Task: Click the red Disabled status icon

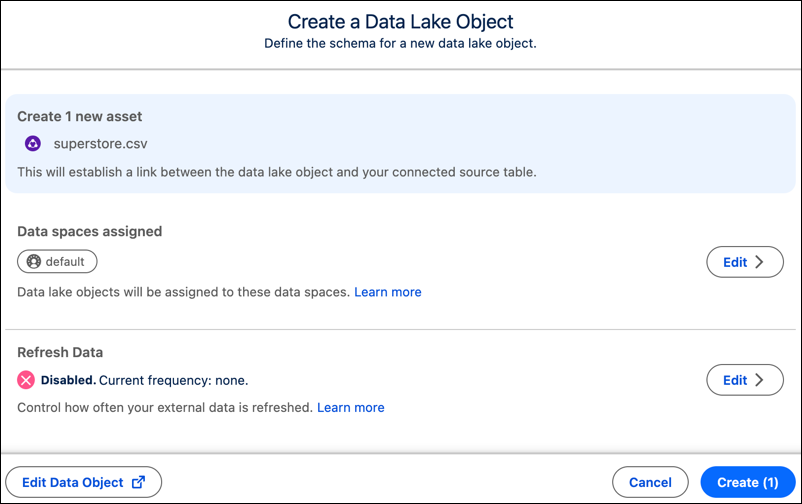Action: (x=26, y=380)
